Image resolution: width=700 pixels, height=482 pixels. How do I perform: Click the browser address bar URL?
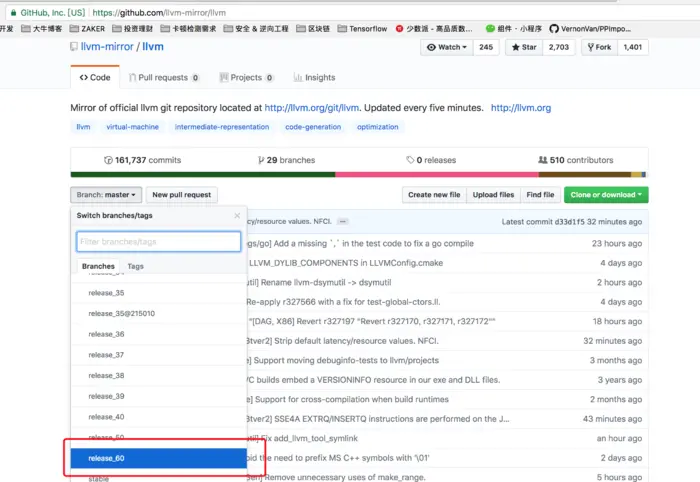pos(159,12)
